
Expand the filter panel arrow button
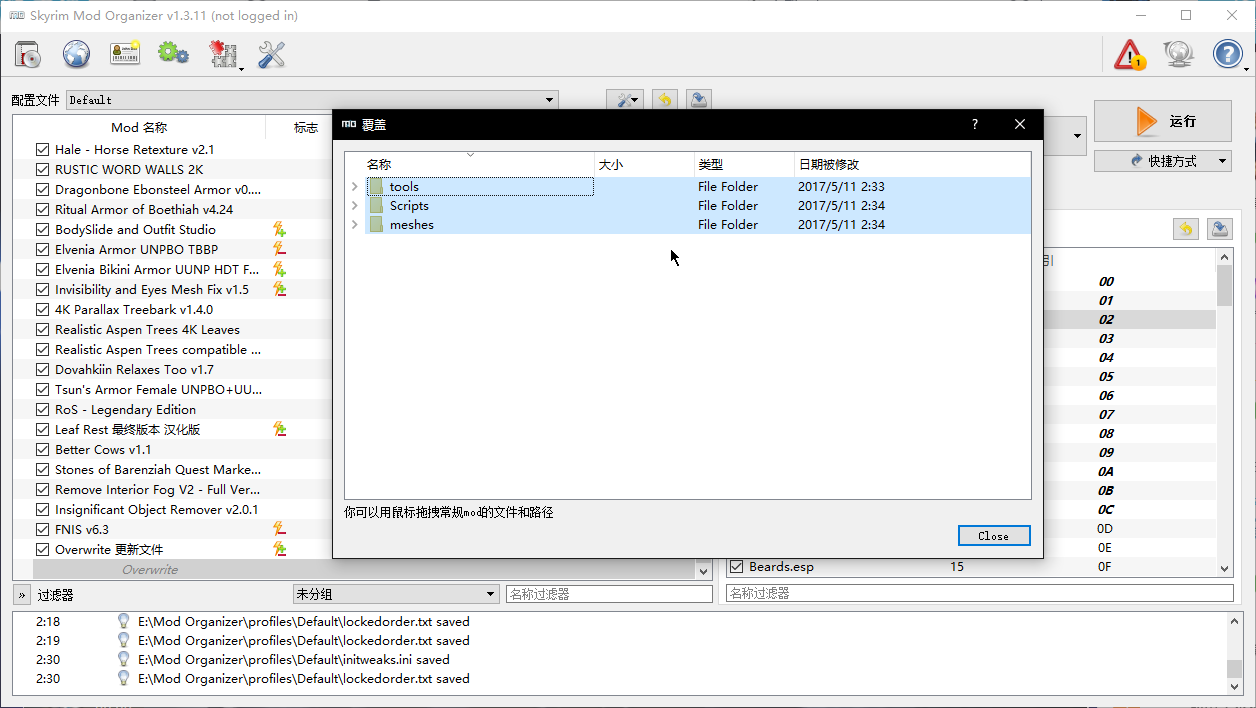pos(22,595)
